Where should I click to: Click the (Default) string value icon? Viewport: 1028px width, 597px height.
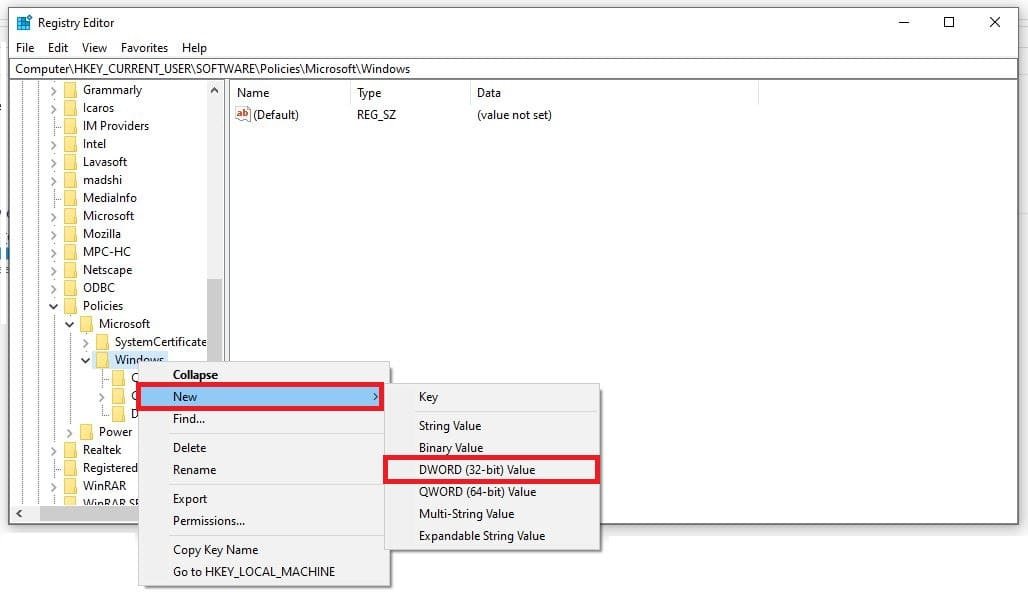[x=242, y=115]
